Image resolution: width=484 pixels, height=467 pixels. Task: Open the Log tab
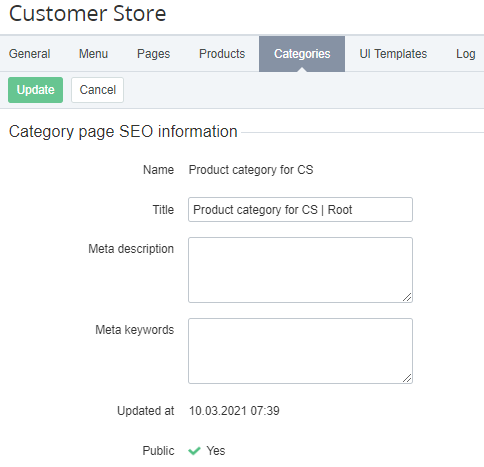[466, 54]
